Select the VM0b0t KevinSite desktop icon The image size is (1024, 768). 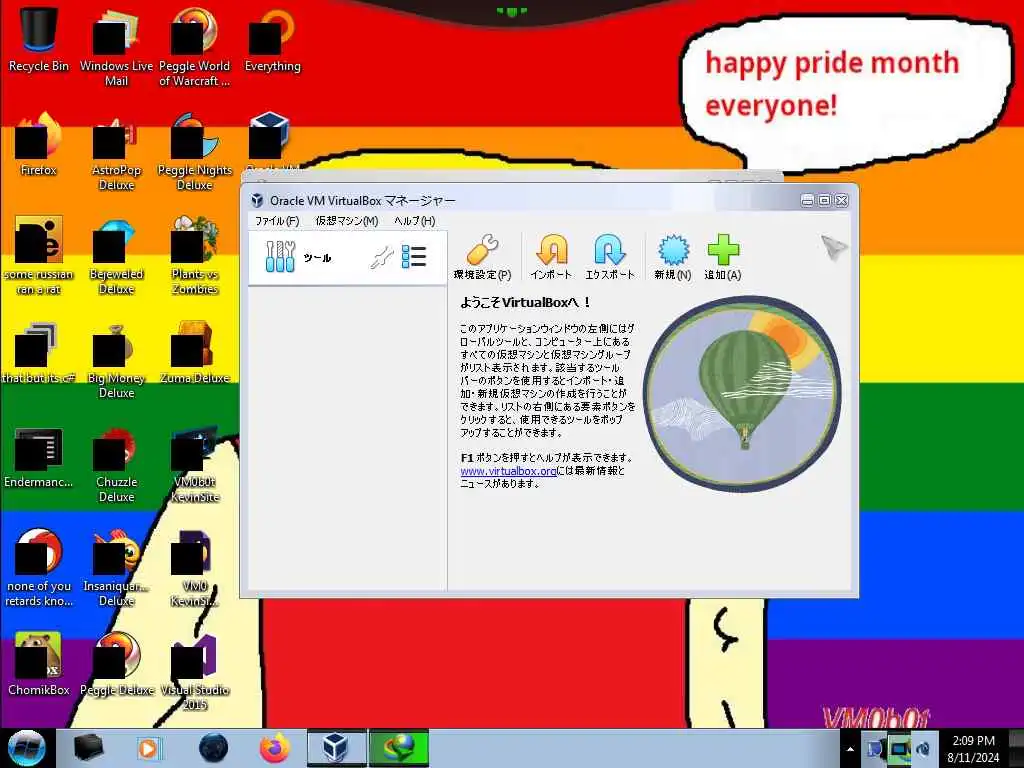click(x=195, y=464)
